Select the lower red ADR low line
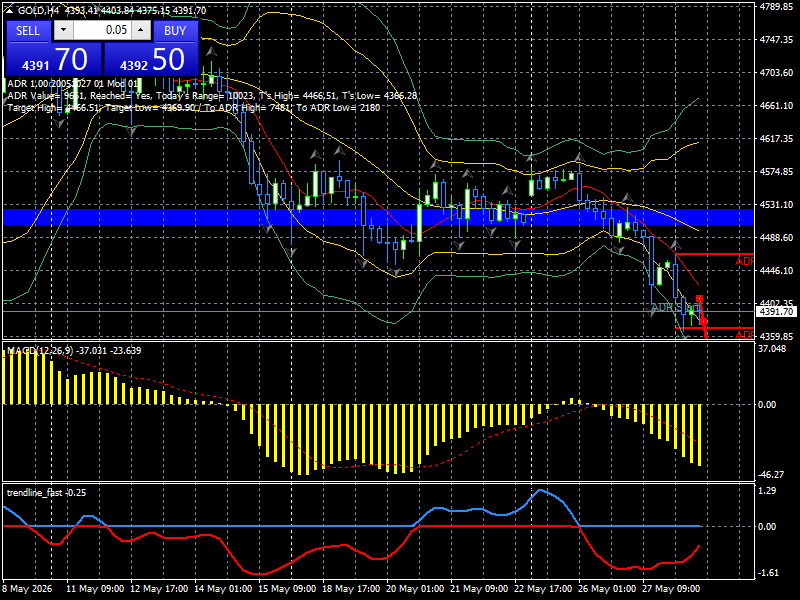This screenshot has height=600, width=800. tap(715, 328)
